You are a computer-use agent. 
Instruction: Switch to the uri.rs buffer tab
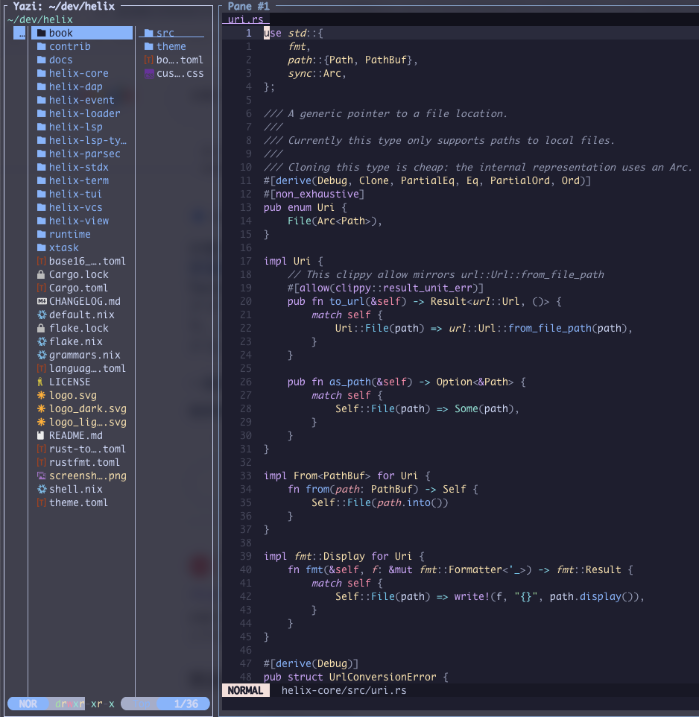pyautogui.click(x=245, y=19)
